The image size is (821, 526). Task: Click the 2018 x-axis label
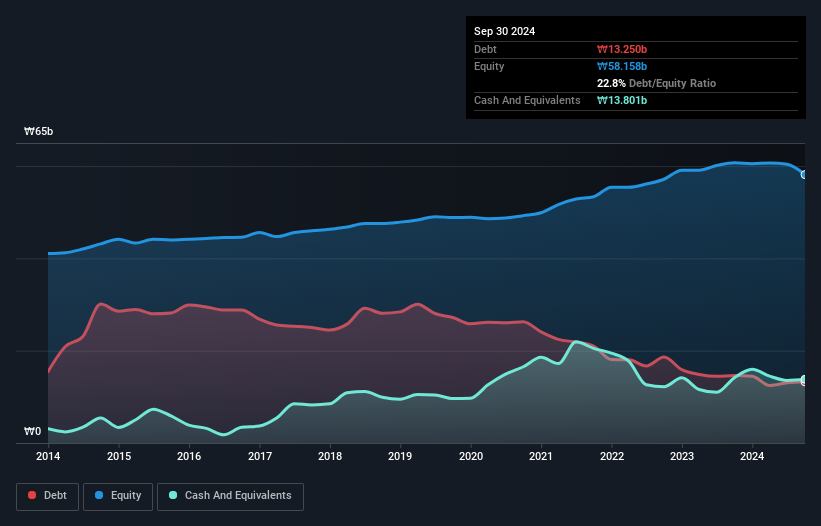click(330, 456)
